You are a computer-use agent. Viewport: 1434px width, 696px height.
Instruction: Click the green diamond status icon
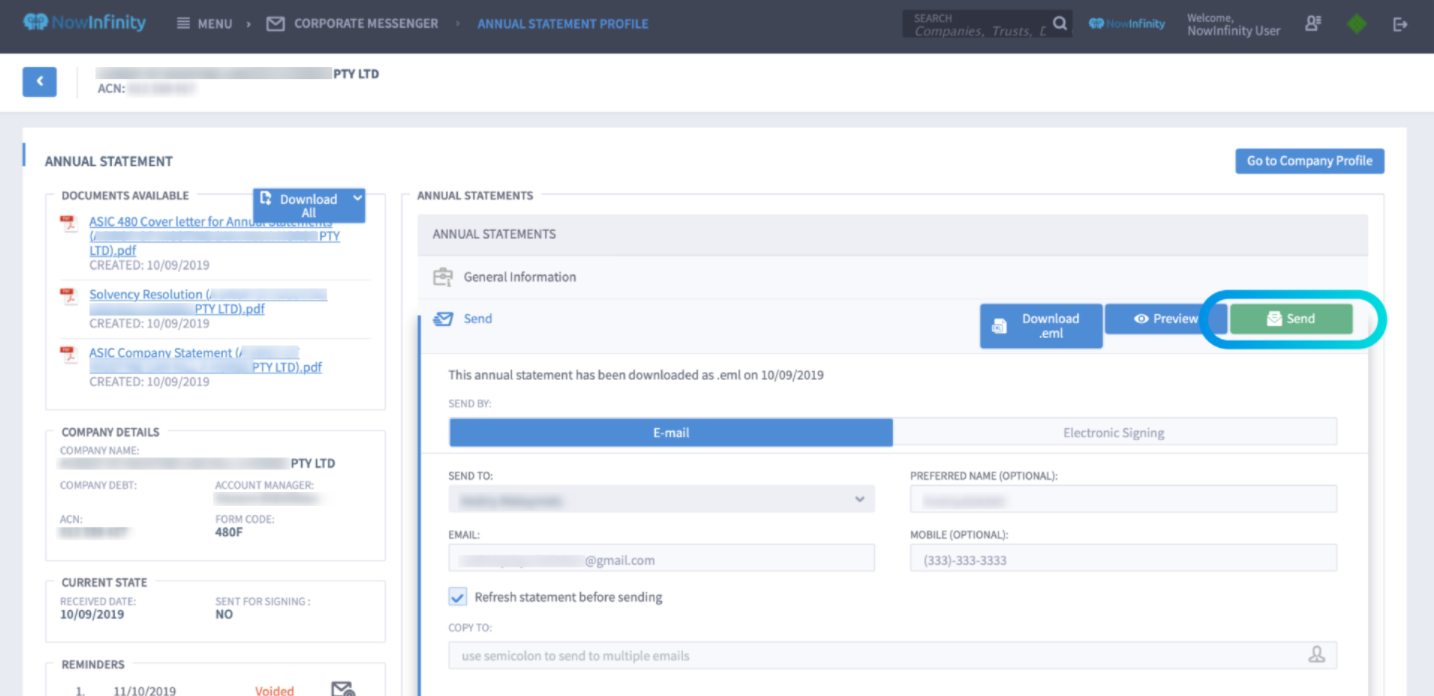(1356, 23)
